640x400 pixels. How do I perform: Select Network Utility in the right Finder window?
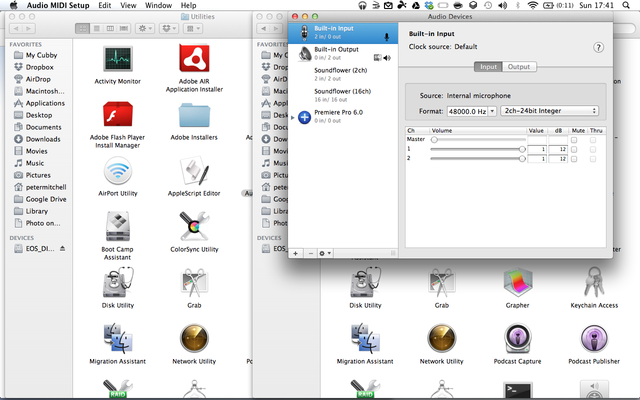(x=441, y=338)
